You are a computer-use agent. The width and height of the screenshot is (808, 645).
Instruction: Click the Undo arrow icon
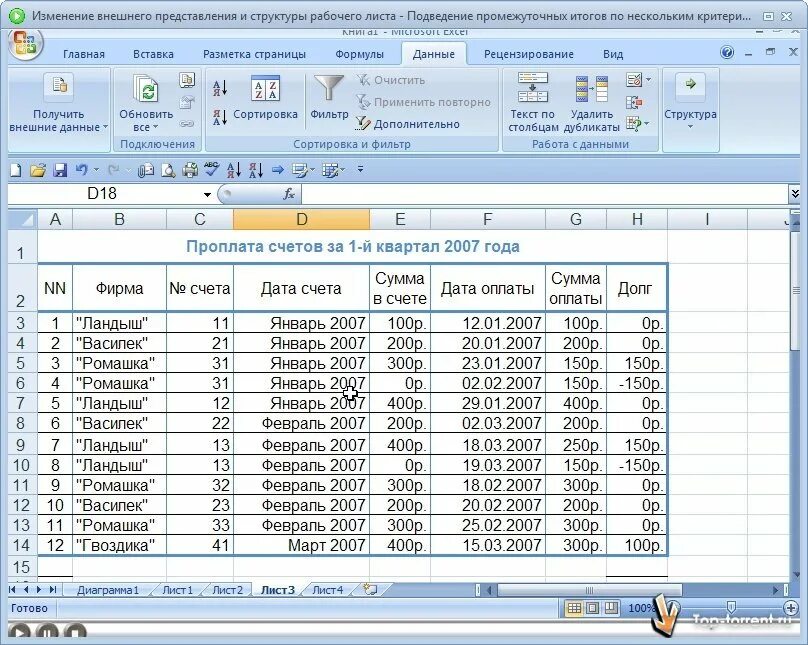(81, 169)
